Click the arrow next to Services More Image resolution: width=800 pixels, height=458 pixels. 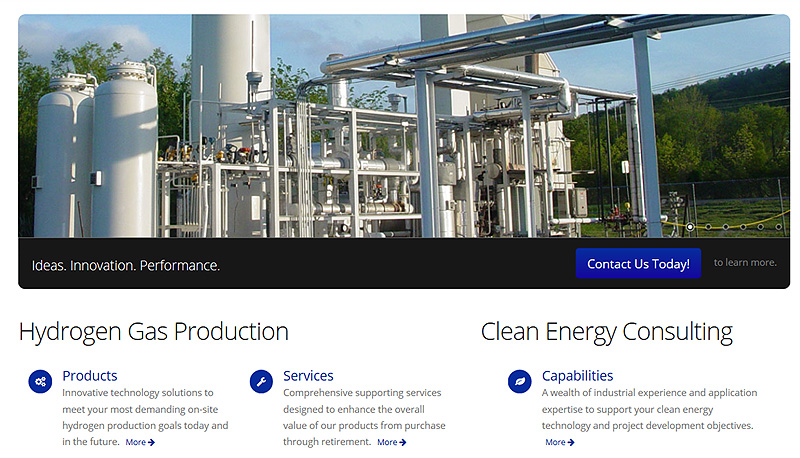pyautogui.click(x=403, y=443)
